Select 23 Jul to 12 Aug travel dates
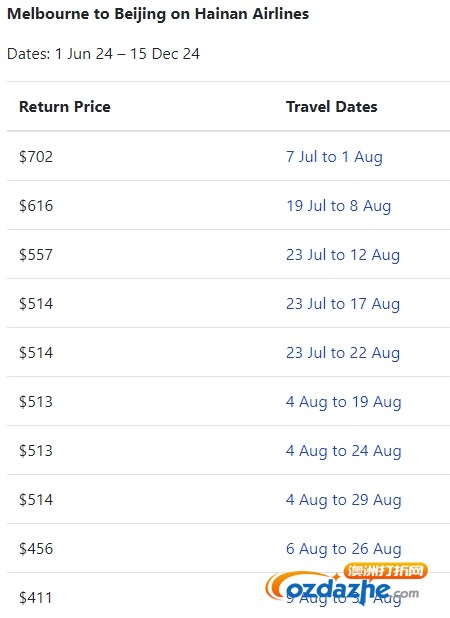This screenshot has height=618, width=450. [343, 255]
